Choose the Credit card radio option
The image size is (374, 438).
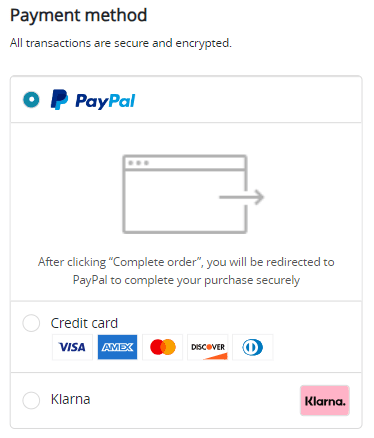click(x=31, y=323)
